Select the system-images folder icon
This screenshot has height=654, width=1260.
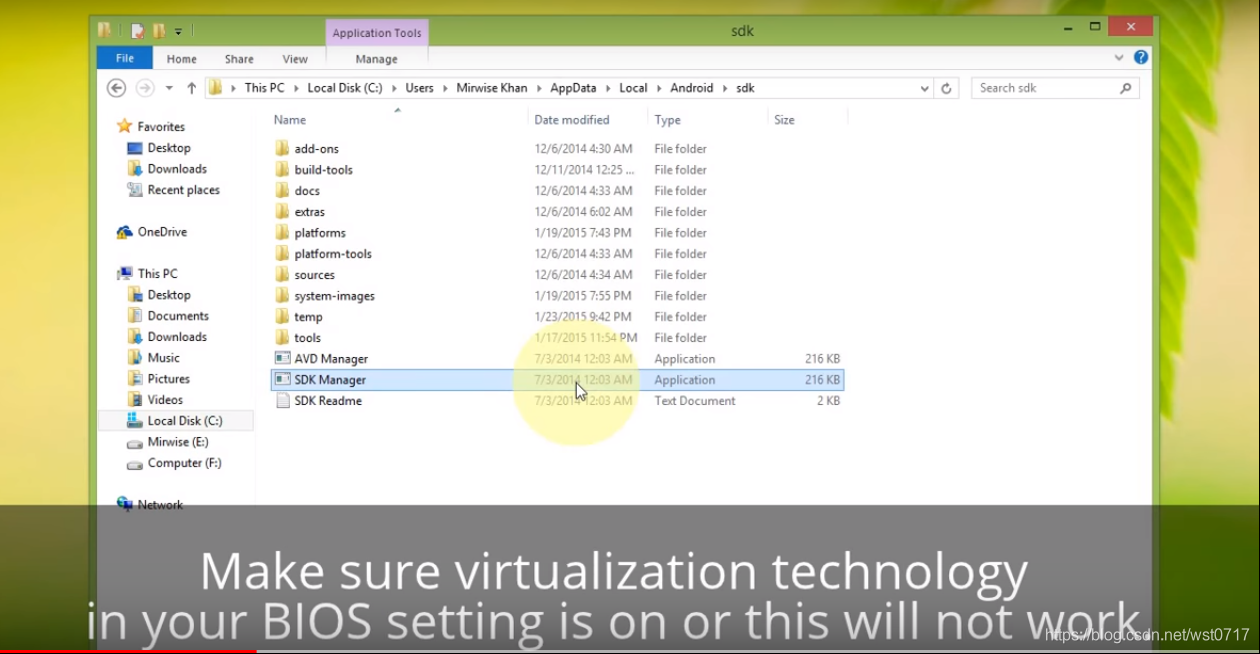(x=282, y=296)
